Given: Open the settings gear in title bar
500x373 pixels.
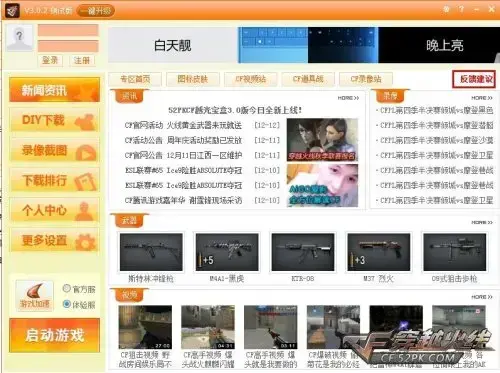Looking at the screenshot, I should tap(446, 9).
